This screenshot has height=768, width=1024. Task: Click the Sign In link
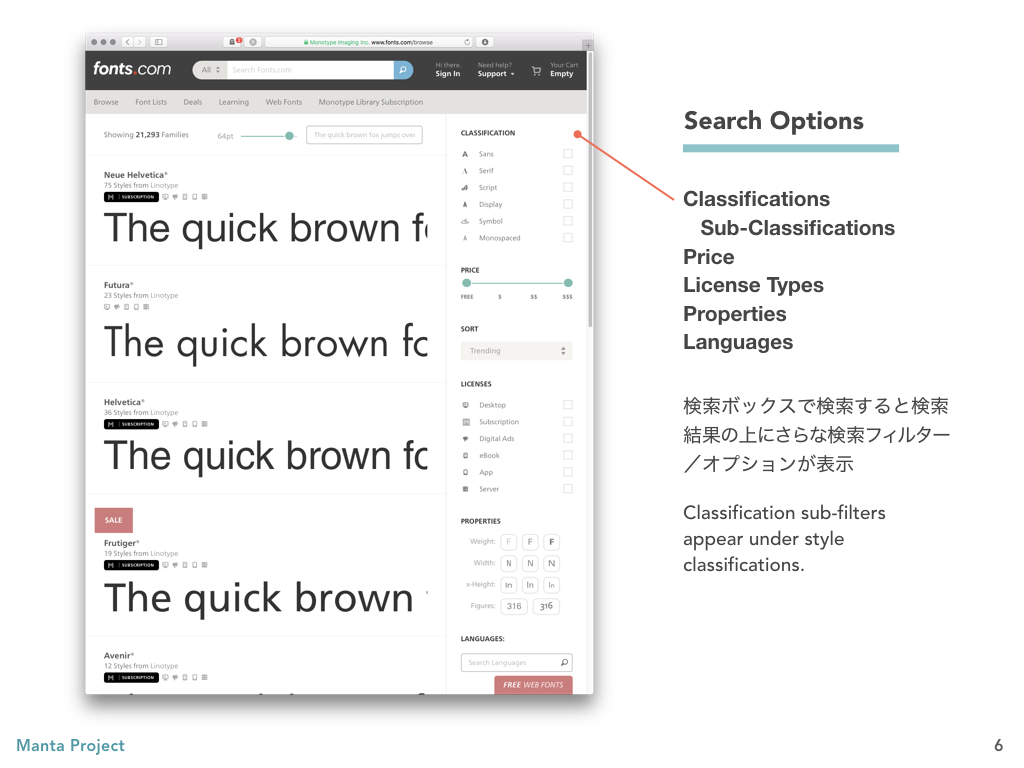pyautogui.click(x=448, y=74)
